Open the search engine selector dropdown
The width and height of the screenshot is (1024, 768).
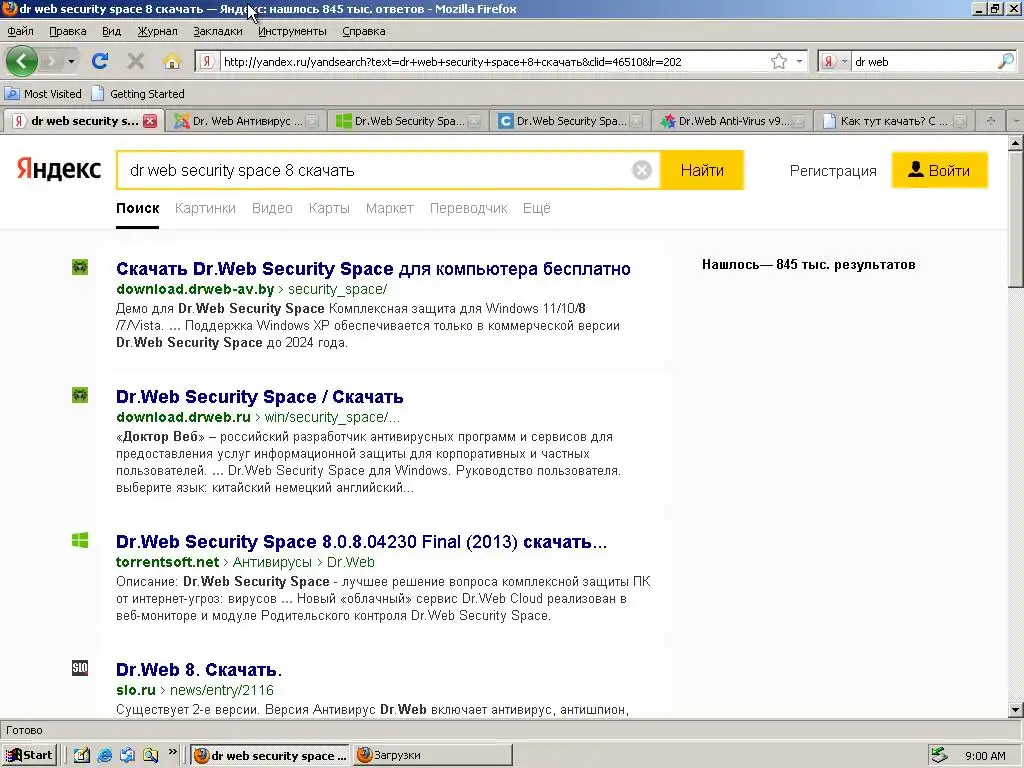(834, 61)
